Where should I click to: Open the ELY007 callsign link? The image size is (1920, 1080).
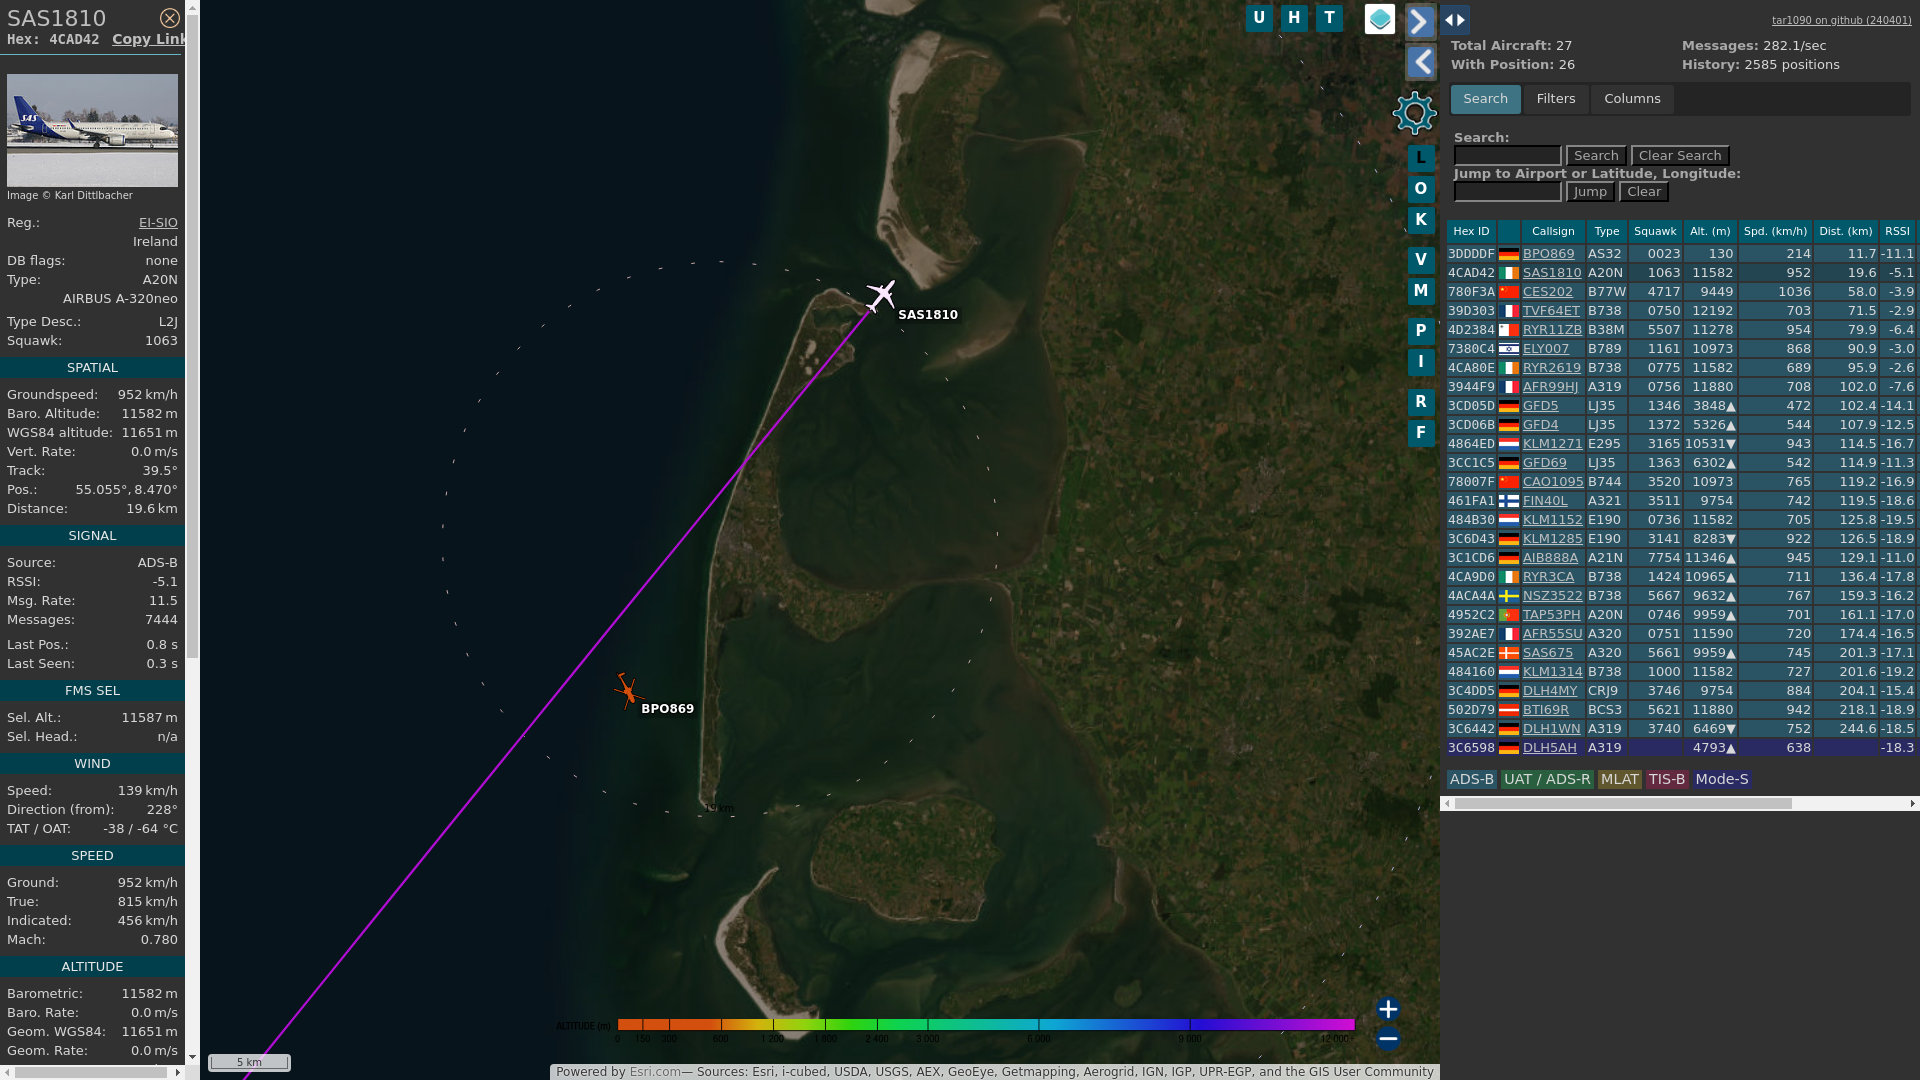coord(1546,349)
